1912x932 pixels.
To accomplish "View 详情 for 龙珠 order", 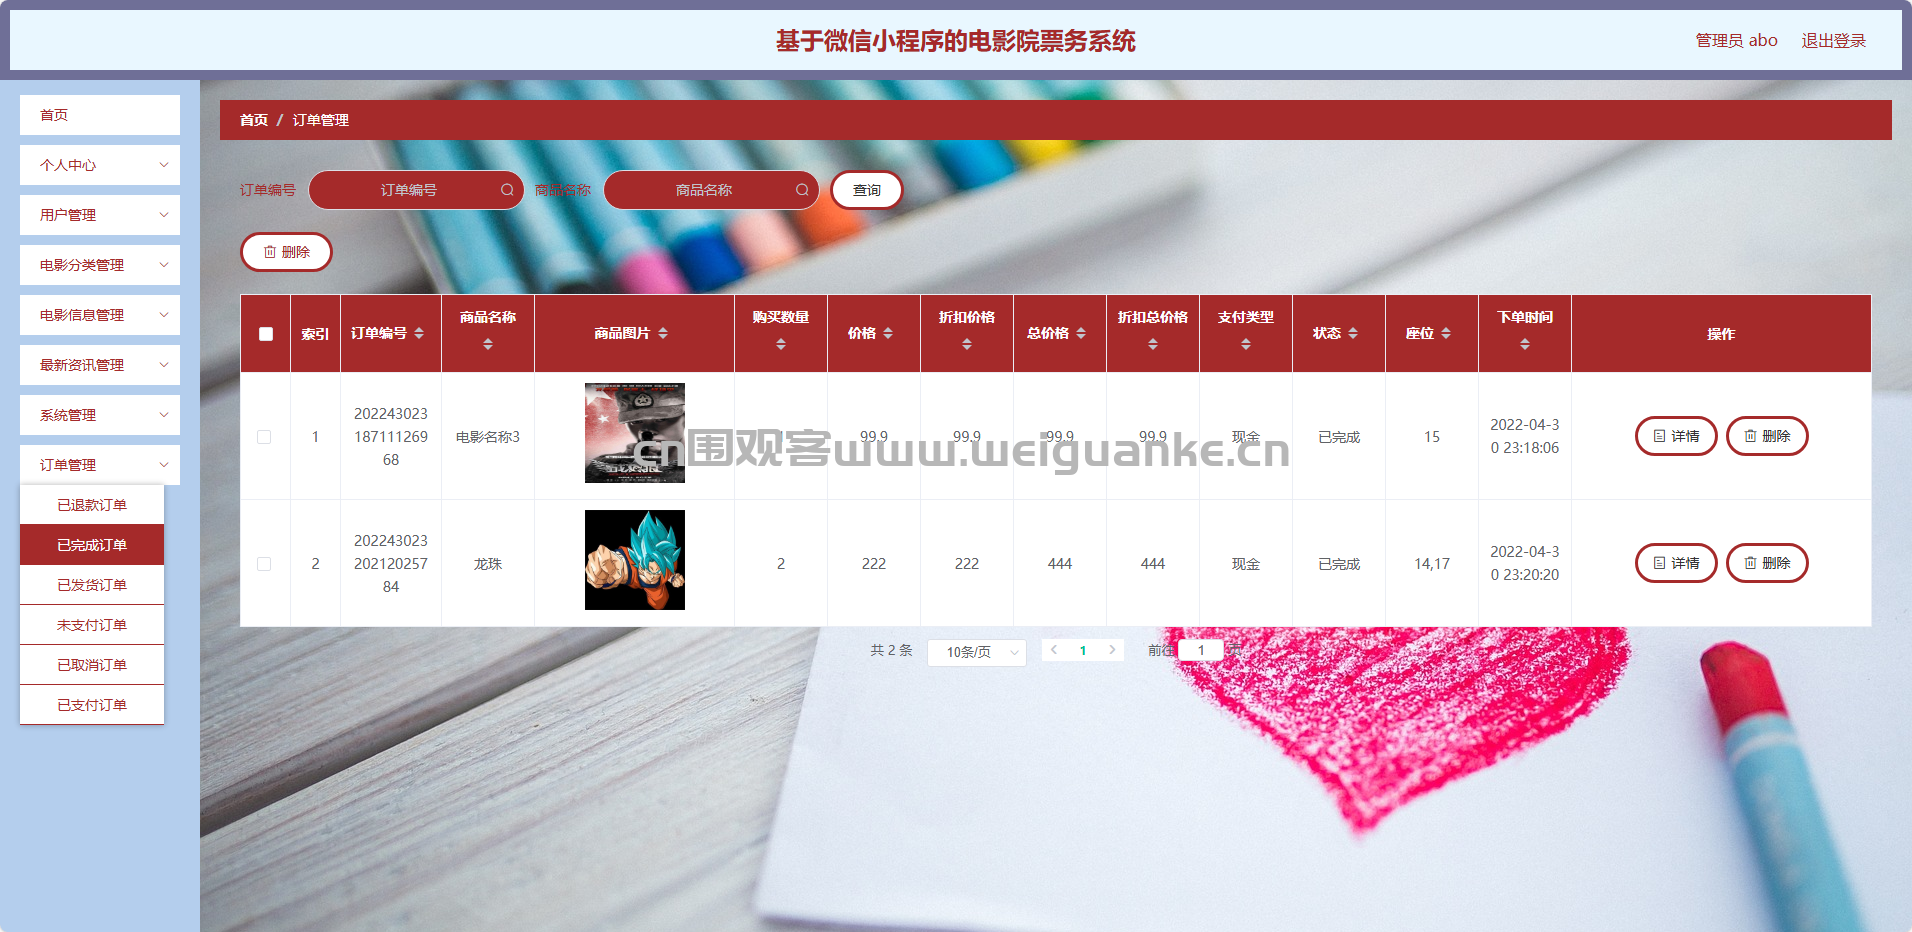I will [1676, 563].
